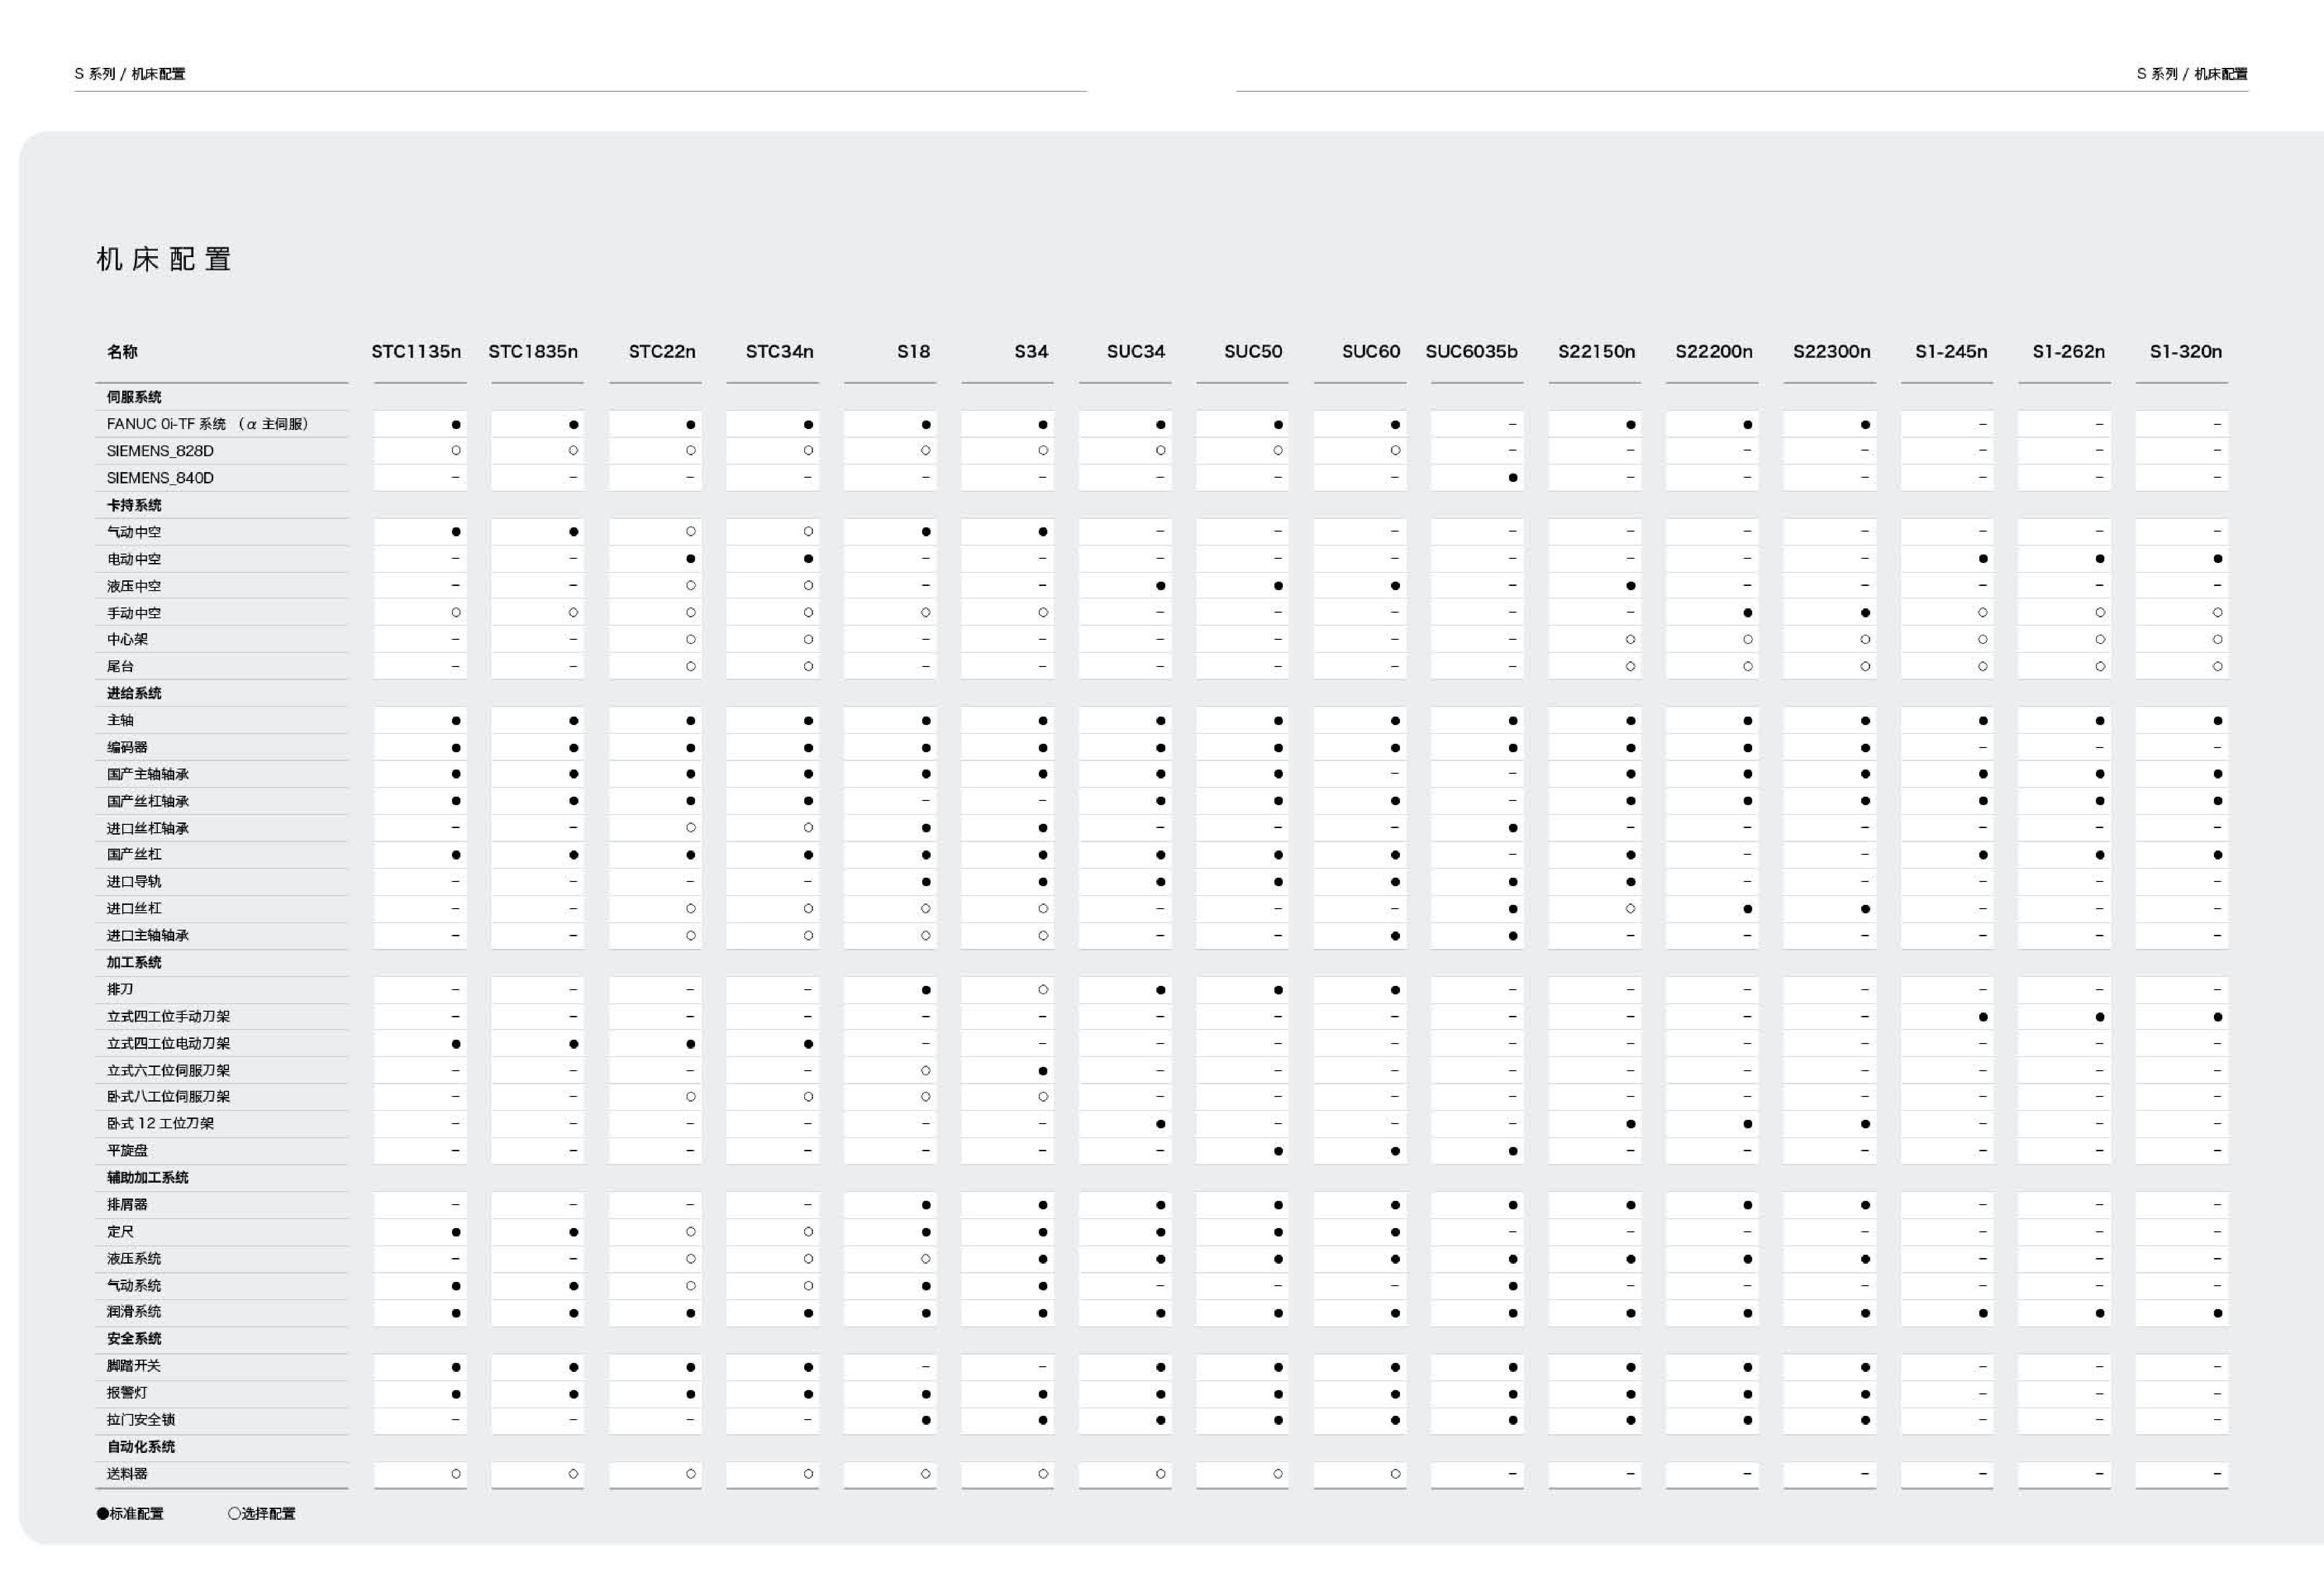Click the top-left S 系列 / 机床配置 breadcrumb
Screen dimensions: 2324x1577
point(129,74)
